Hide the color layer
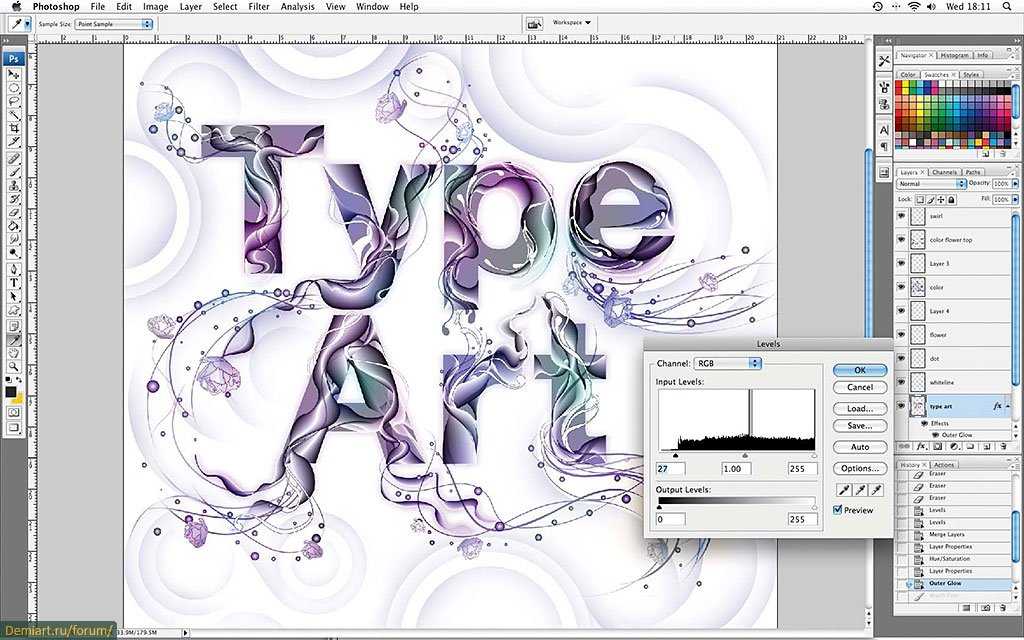 coord(902,287)
